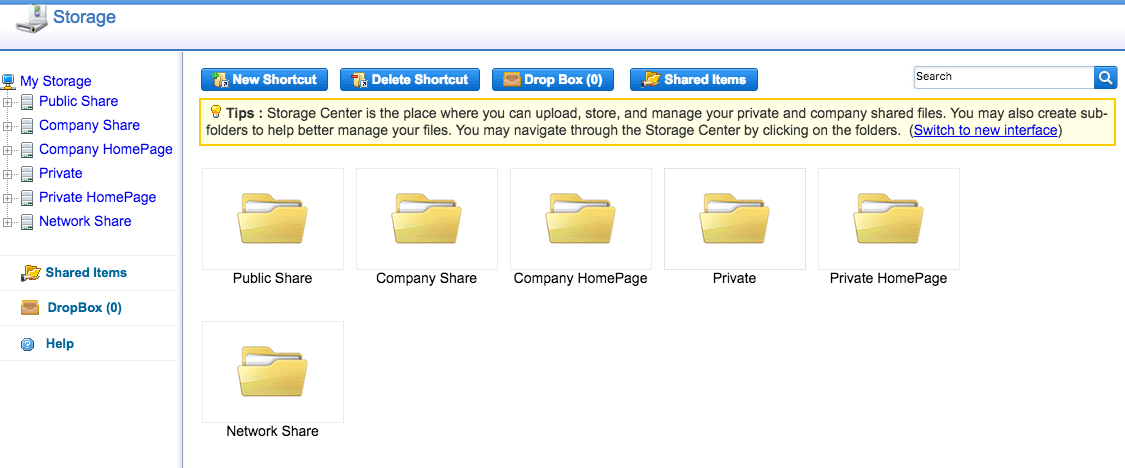Select My Storage in the tree
The height and width of the screenshot is (468, 1125).
55,81
